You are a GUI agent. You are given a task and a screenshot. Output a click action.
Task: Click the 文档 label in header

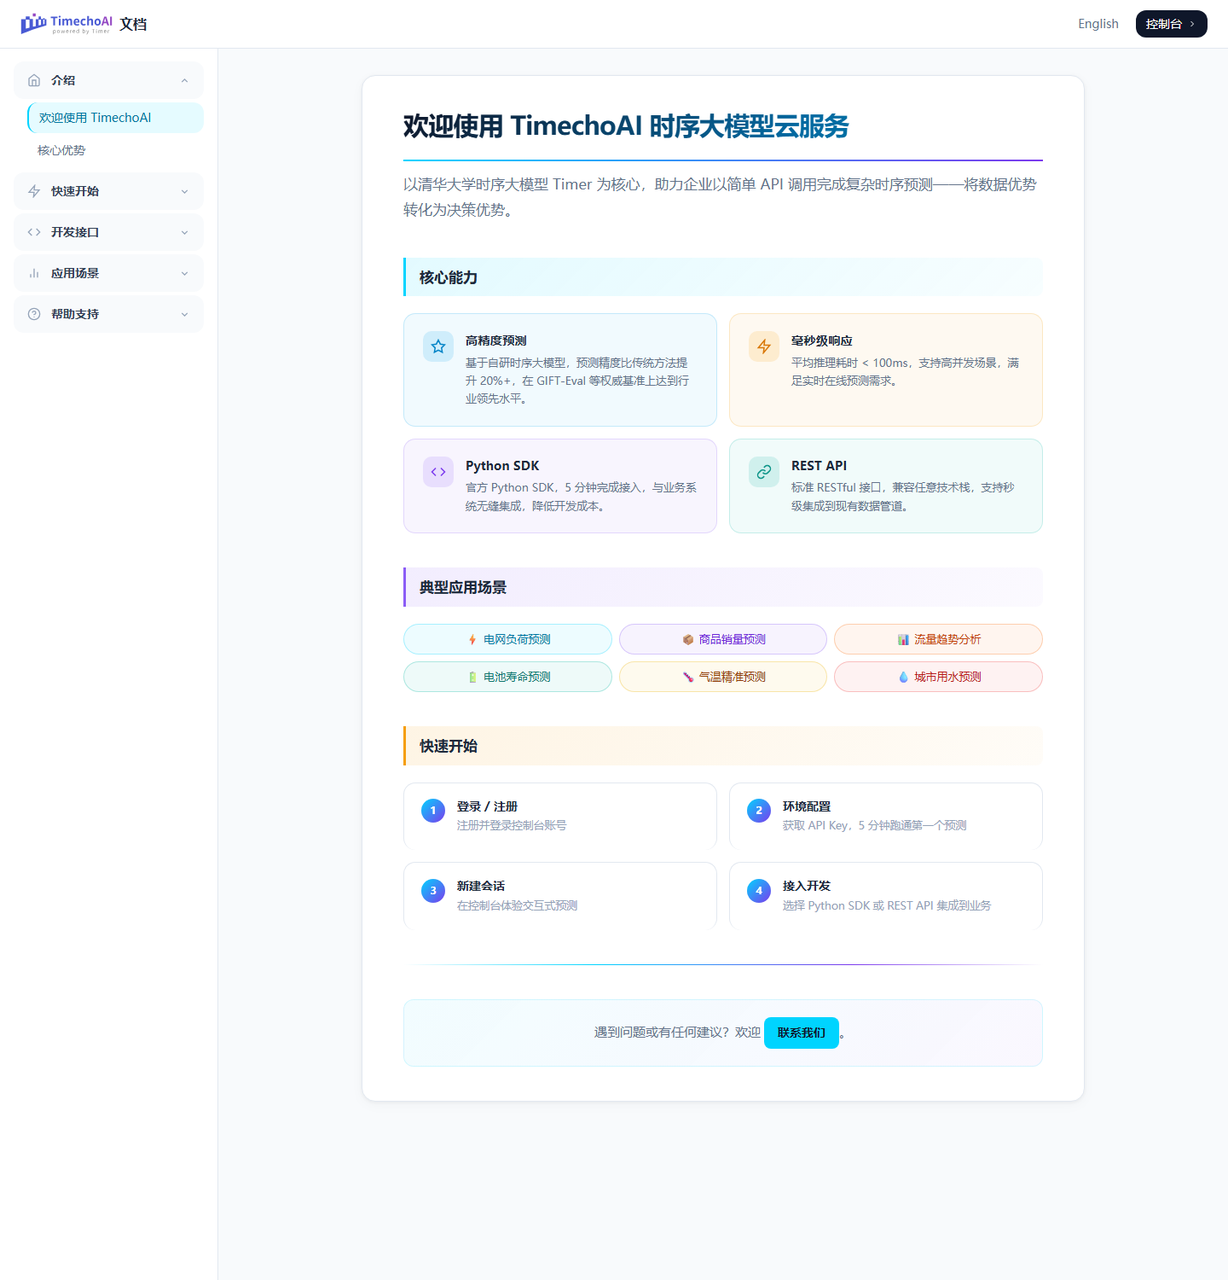click(x=133, y=24)
